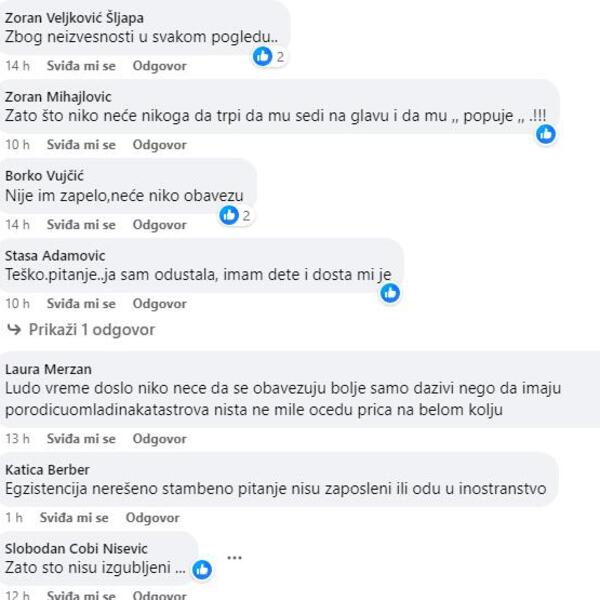The height and width of the screenshot is (600, 600).
Task: Click the '14 h' timestamp on Borko's comment
Action: [x=18, y=225]
